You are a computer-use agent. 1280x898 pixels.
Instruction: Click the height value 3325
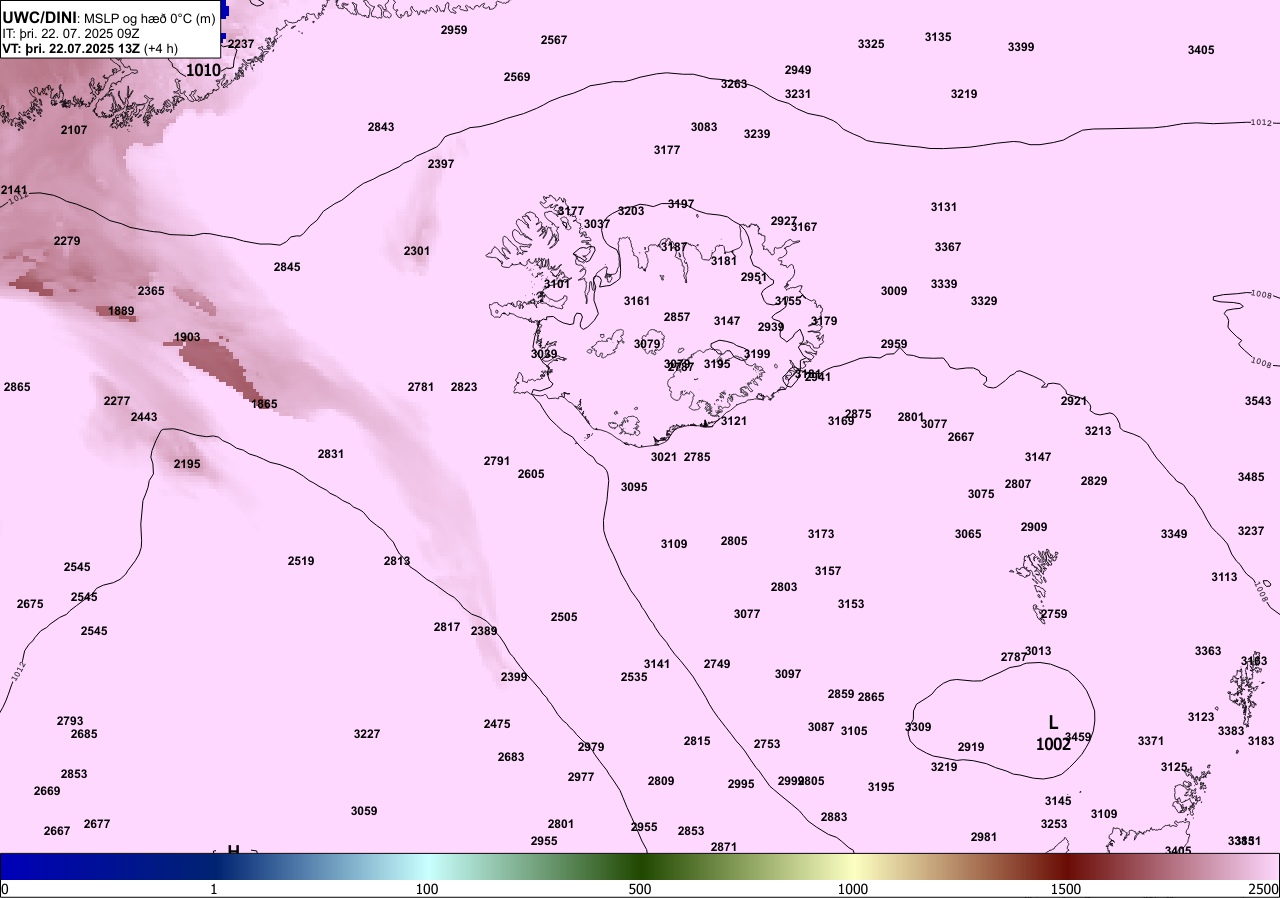[x=871, y=44]
